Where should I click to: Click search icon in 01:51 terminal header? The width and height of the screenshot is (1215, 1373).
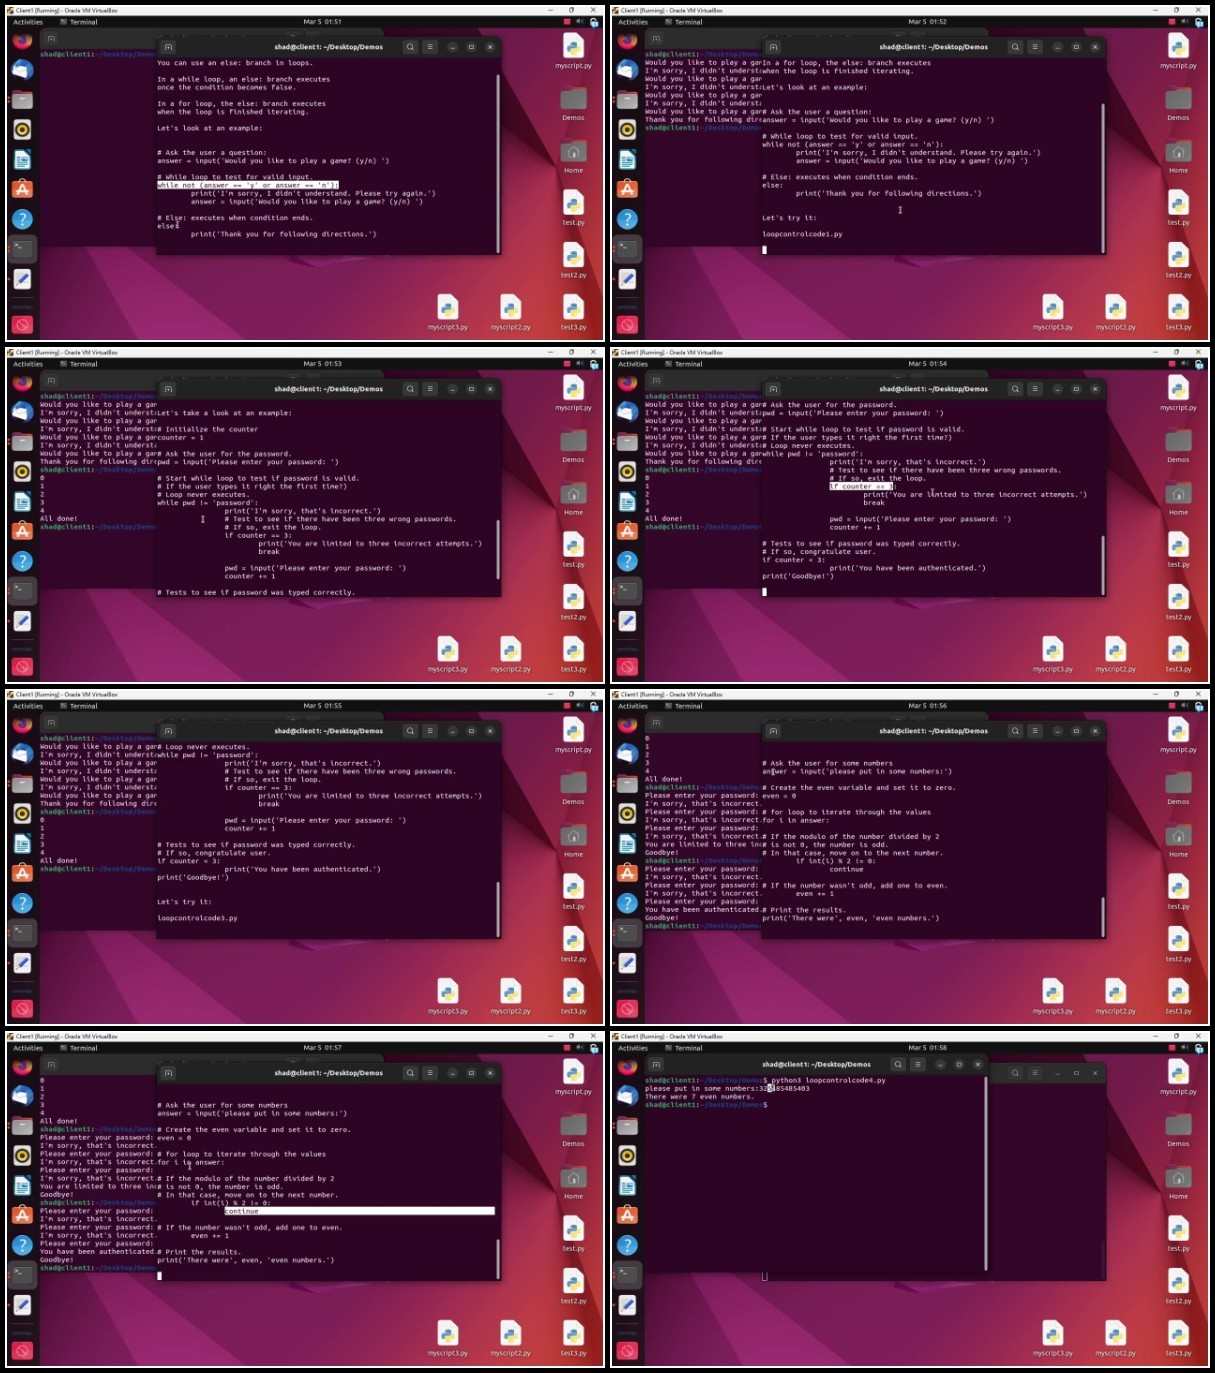click(x=410, y=47)
